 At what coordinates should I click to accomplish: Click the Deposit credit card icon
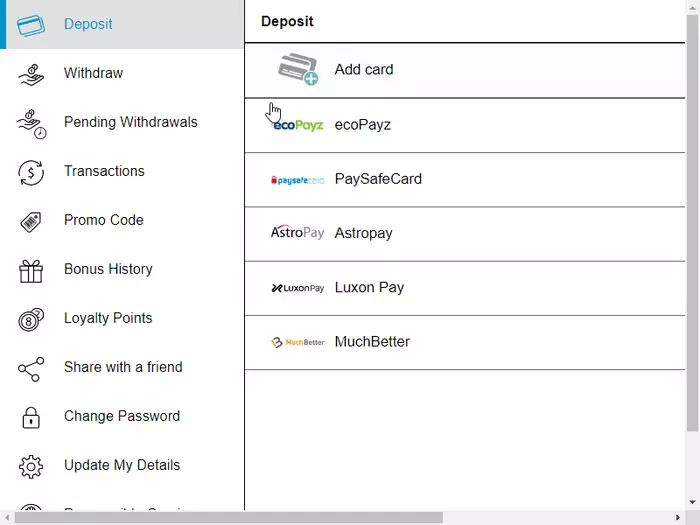(x=31, y=25)
